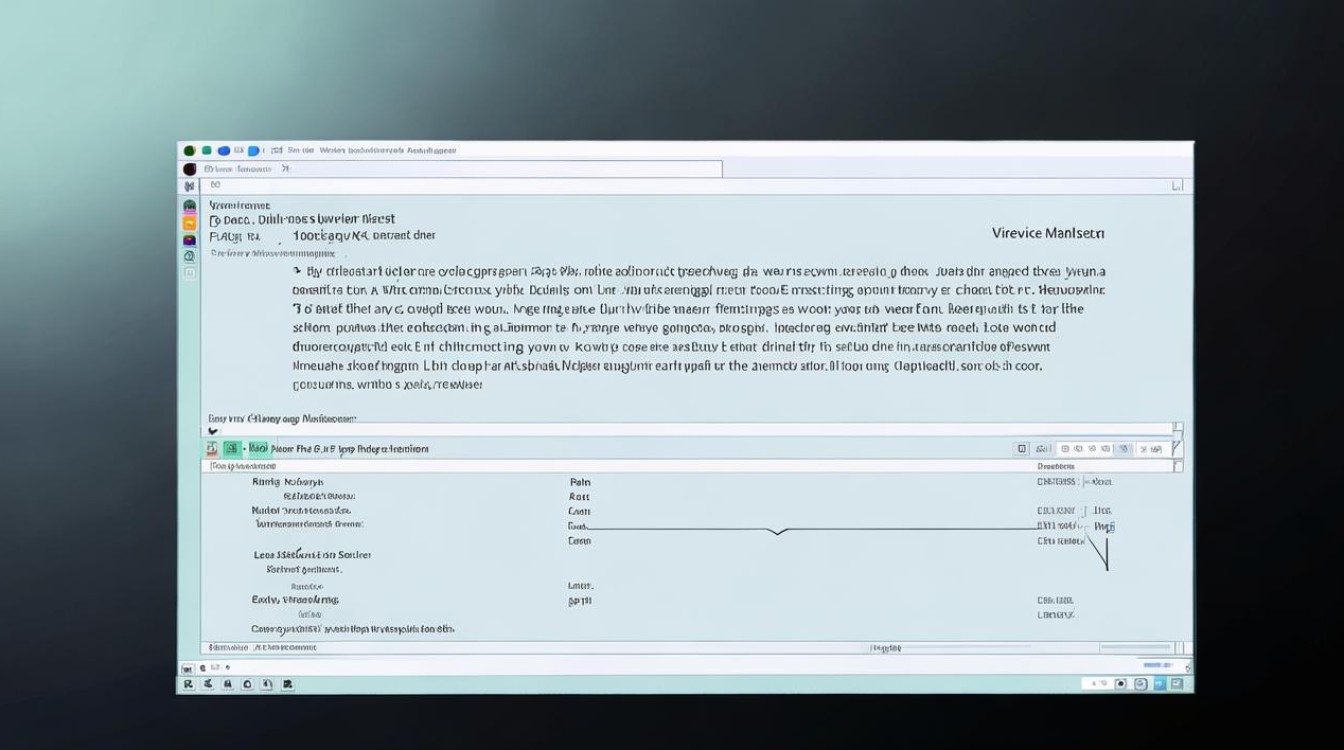Click the blue tray icon at bottom right

(x=1160, y=683)
